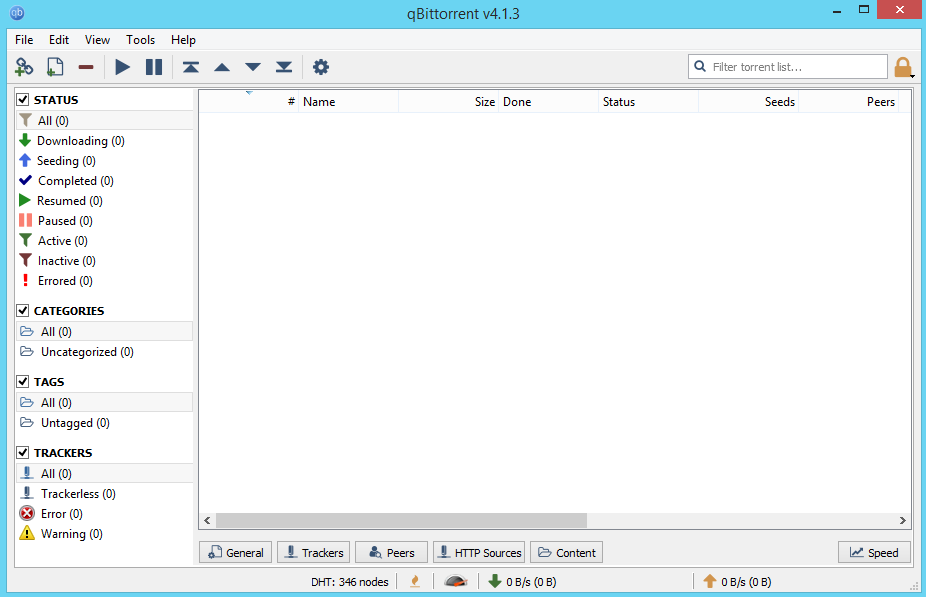Show the Speed graph tab
Viewport: 926px width, 597px height.
874,553
